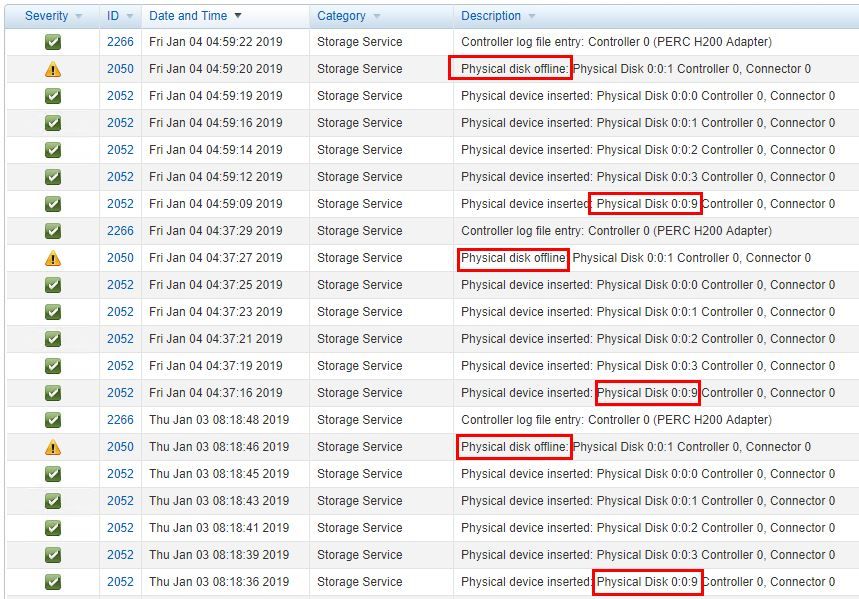
Task: Select Physical disk offline description at 04:59:20
Action: coord(635,69)
